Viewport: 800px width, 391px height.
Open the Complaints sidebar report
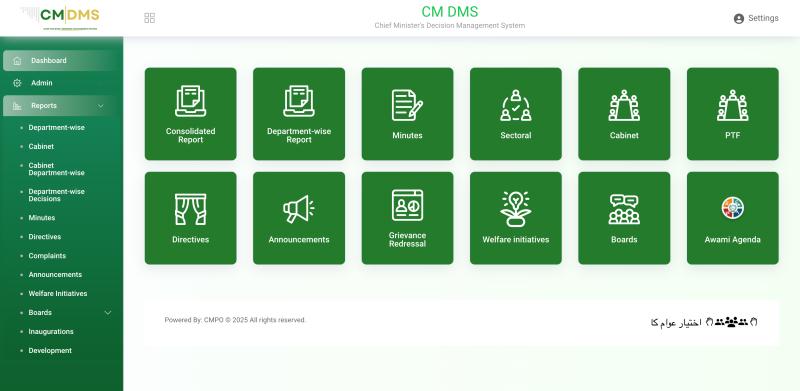(47, 256)
